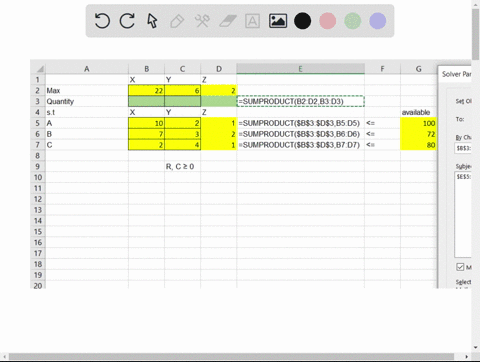
Task: Click yellow cell with value 6 in row 2
Action: (182, 90)
